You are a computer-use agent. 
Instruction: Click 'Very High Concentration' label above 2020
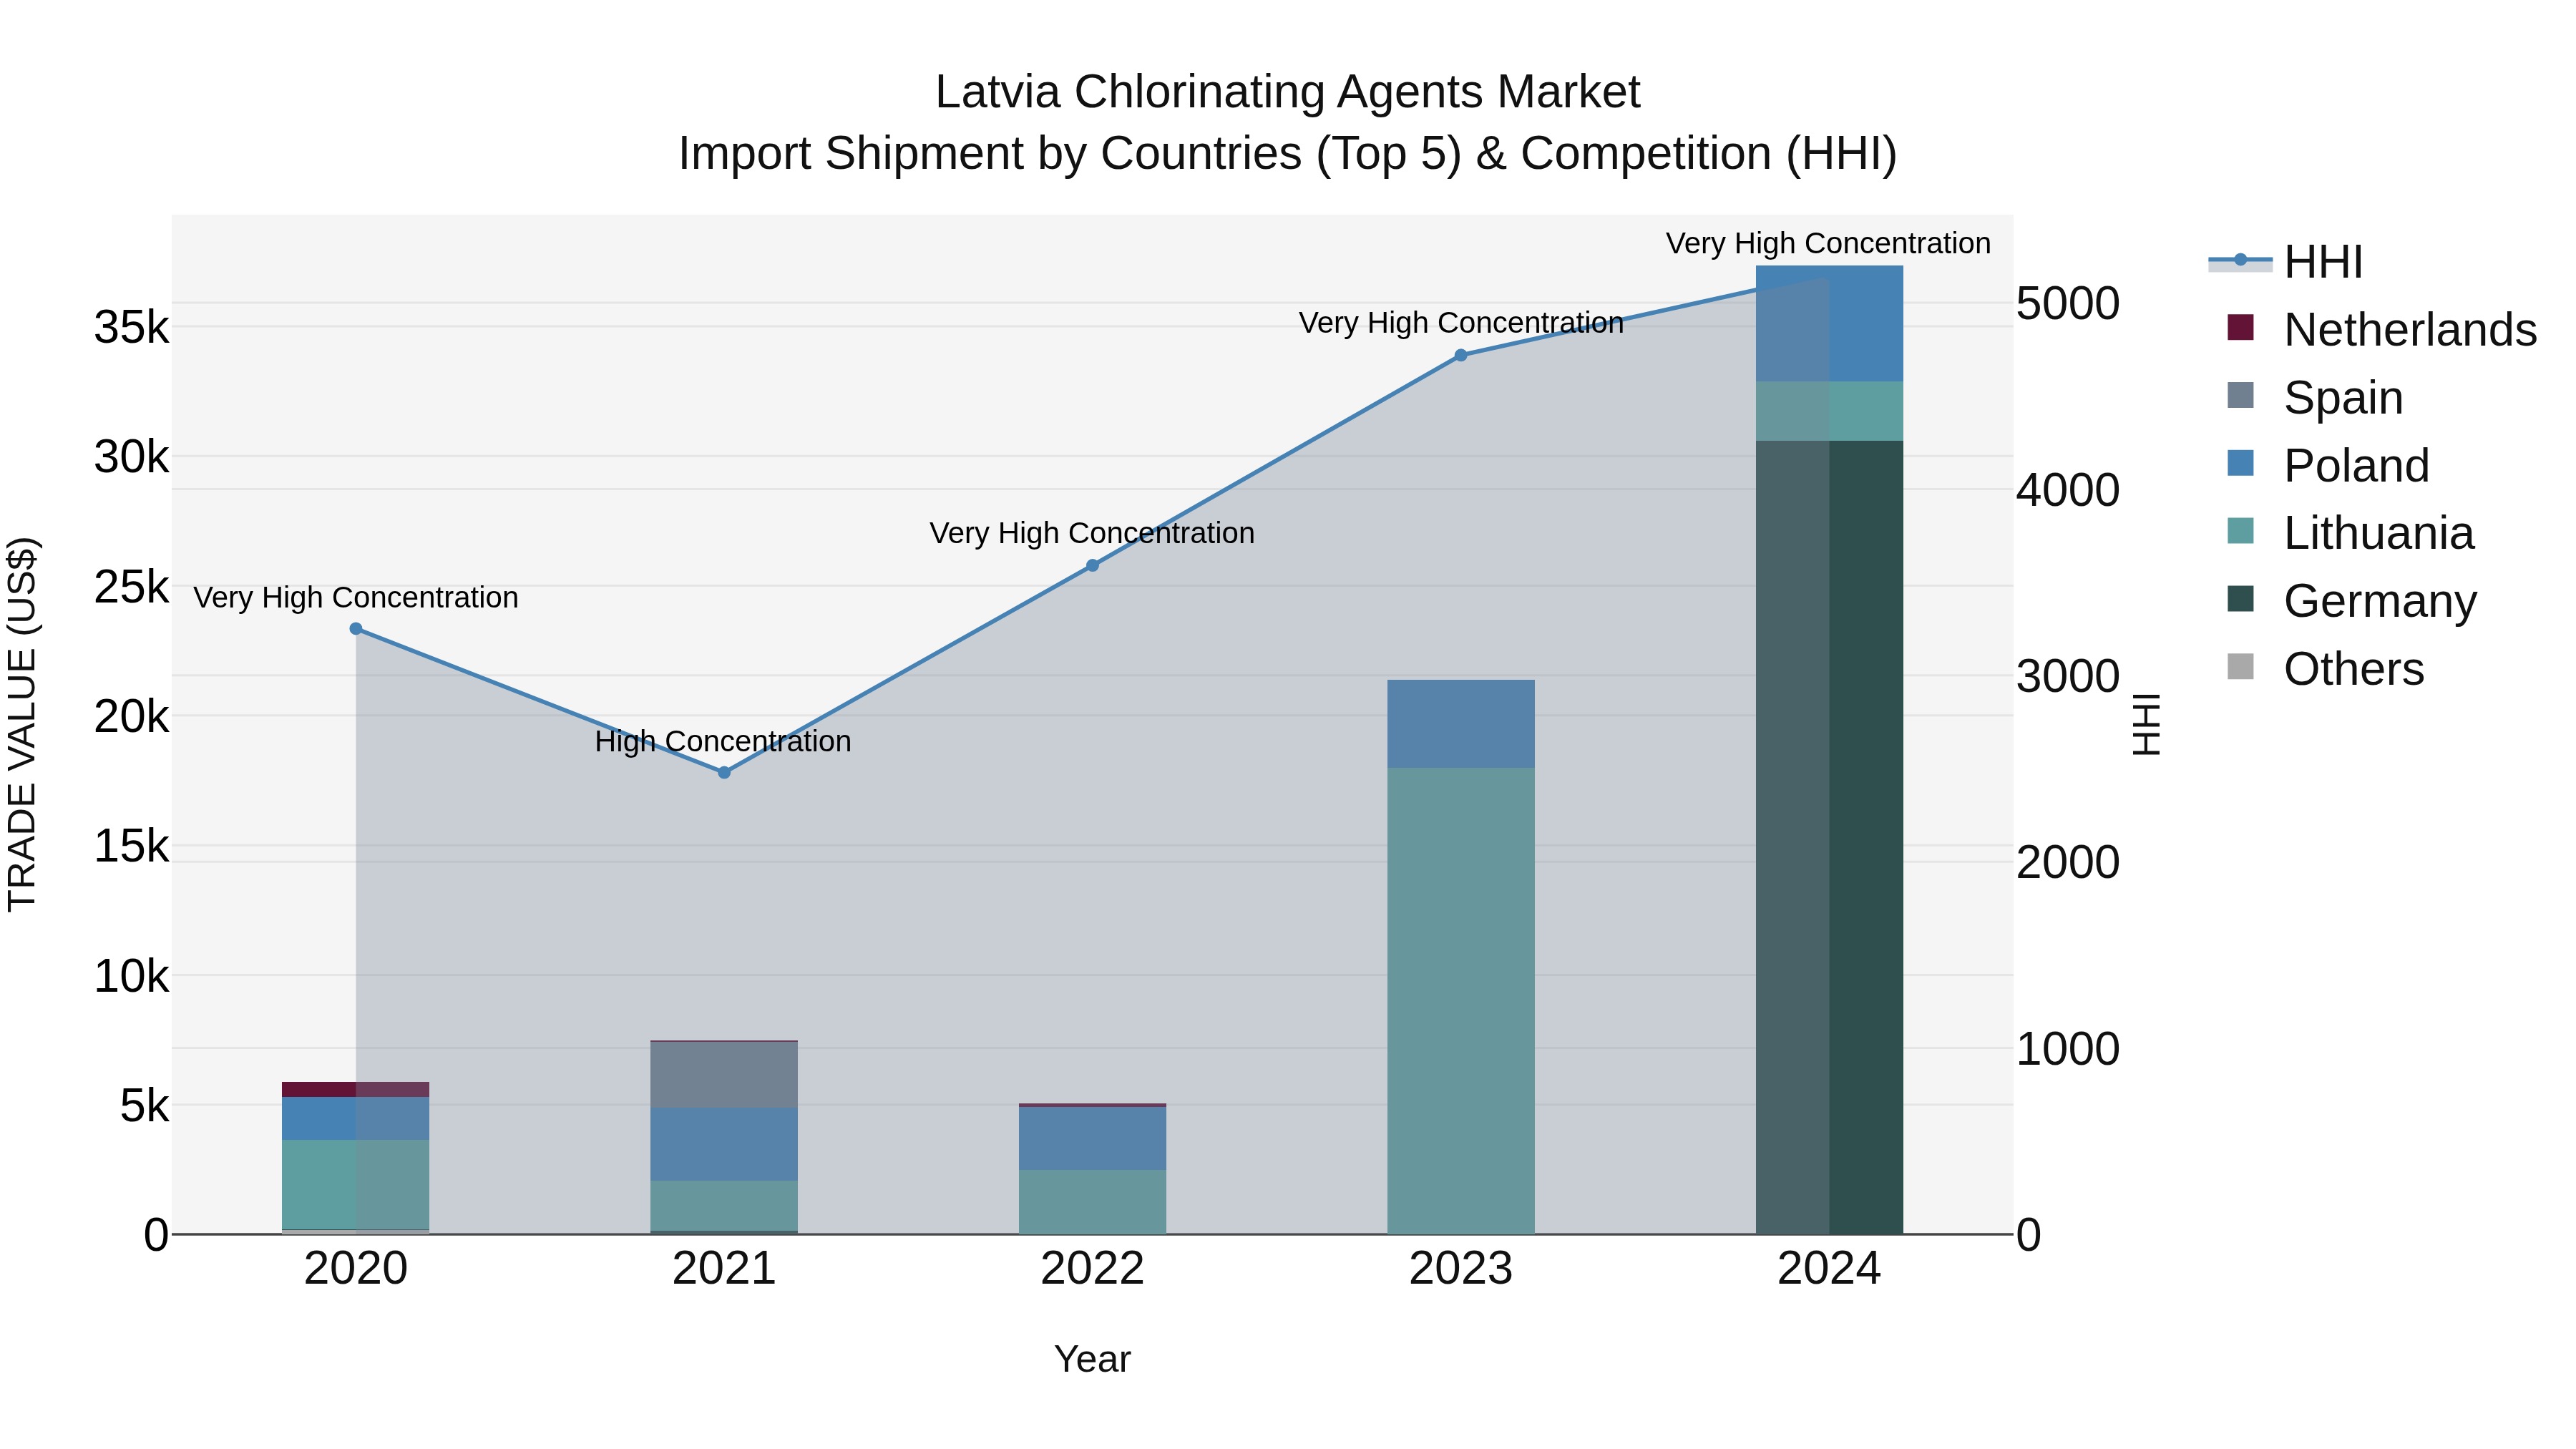click(x=356, y=598)
